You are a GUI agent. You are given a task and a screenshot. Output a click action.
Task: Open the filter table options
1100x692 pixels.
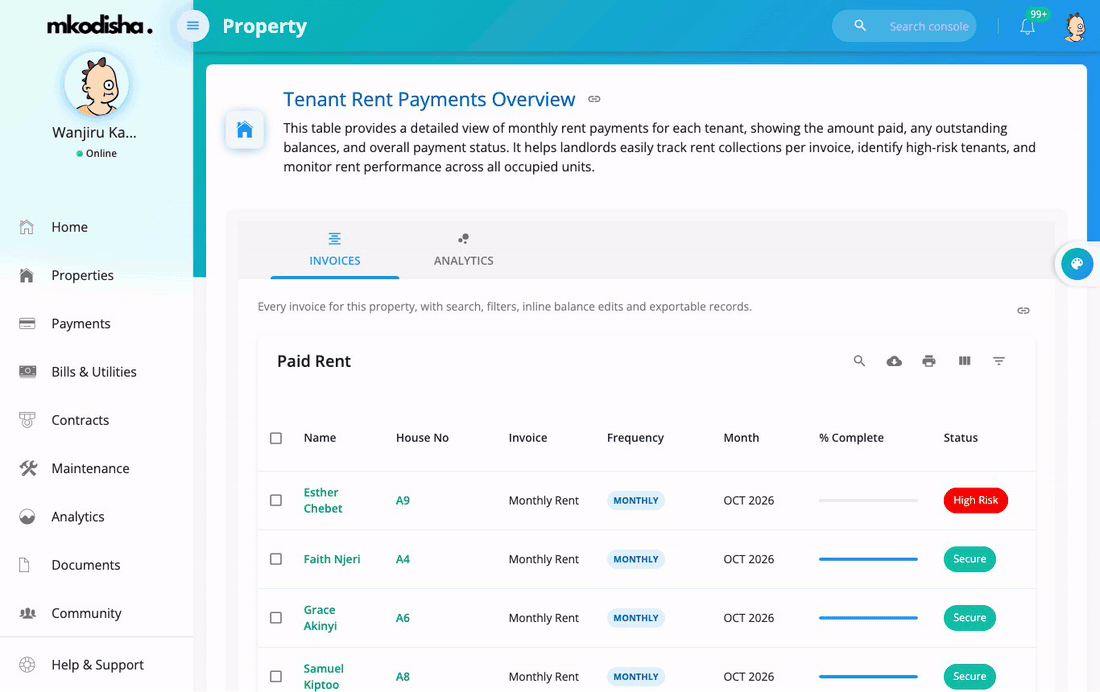click(x=999, y=361)
